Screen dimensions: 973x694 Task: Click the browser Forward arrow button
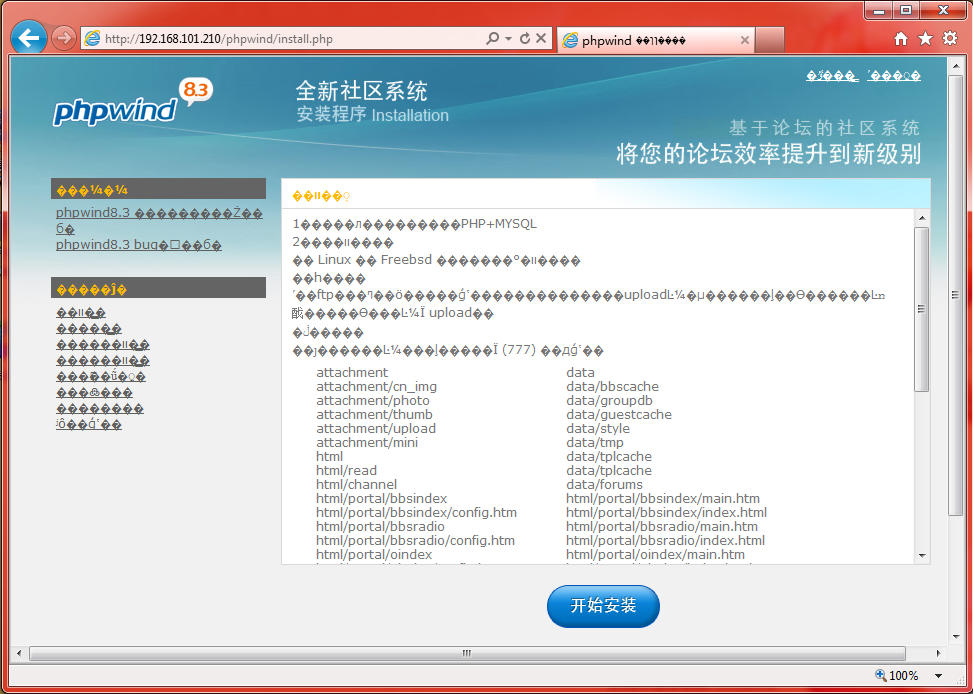coord(63,38)
